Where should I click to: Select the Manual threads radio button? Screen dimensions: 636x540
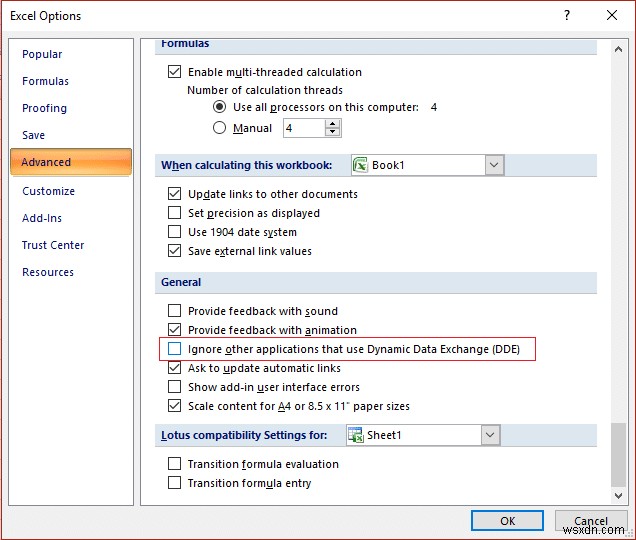click(220, 128)
